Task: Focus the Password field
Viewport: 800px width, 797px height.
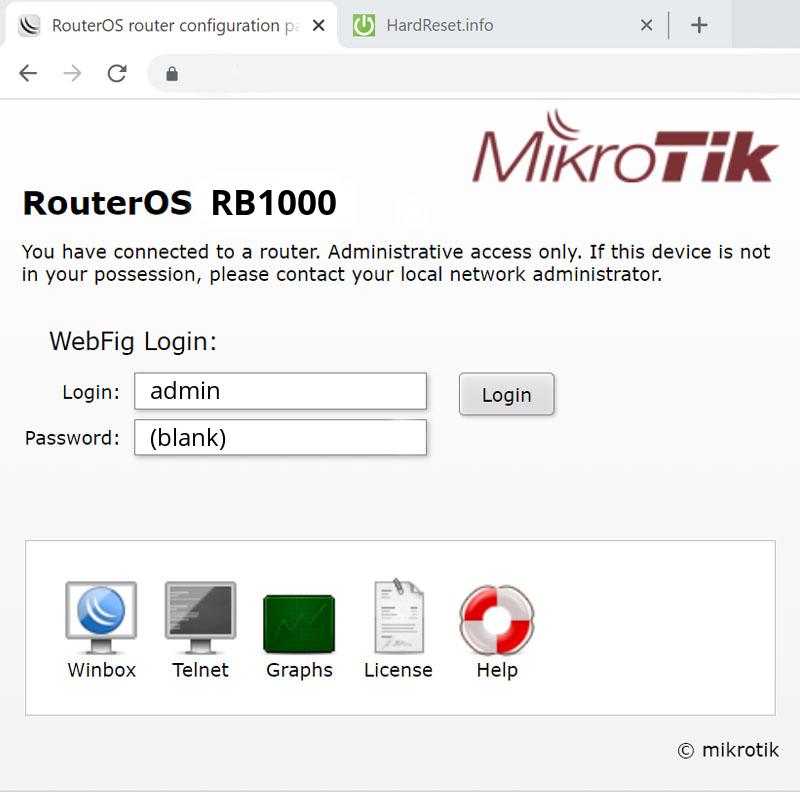Action: click(x=281, y=437)
